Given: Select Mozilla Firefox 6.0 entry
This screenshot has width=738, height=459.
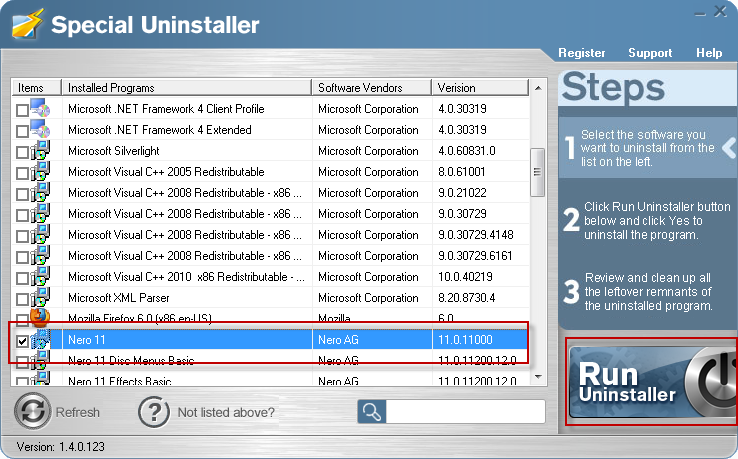Looking at the screenshot, I should coord(139,319).
